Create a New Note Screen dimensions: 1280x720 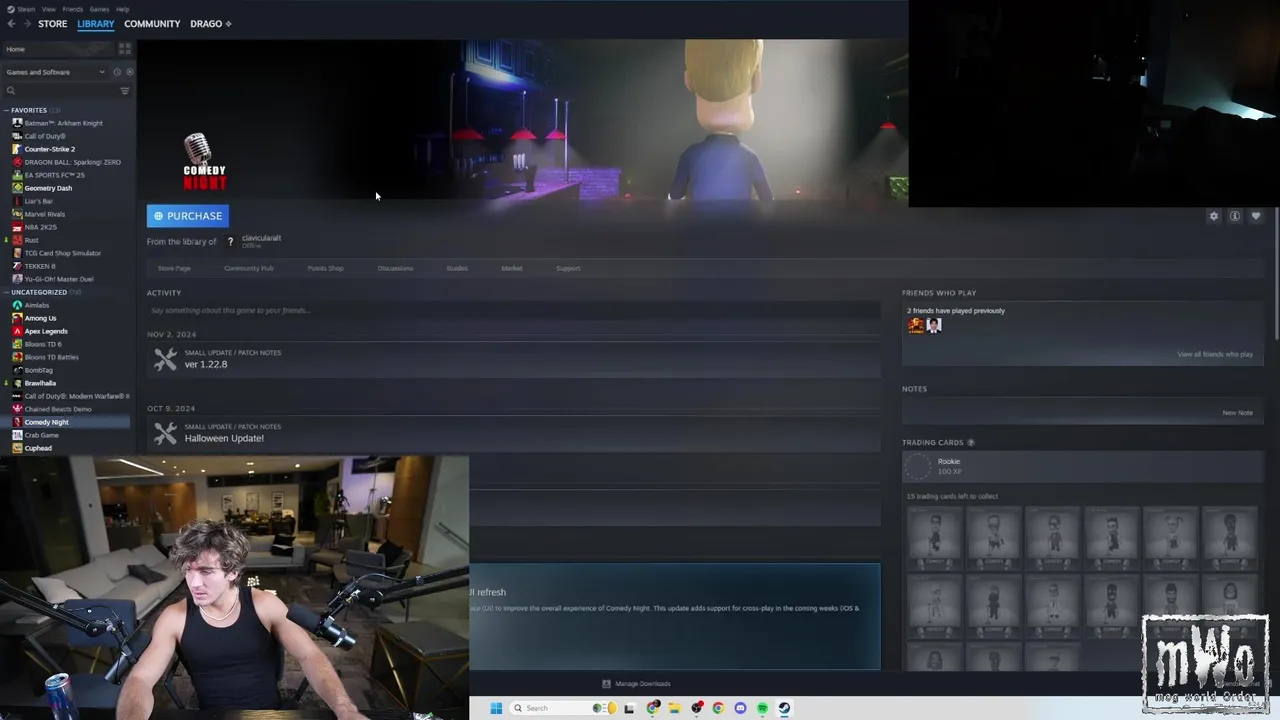click(1237, 412)
